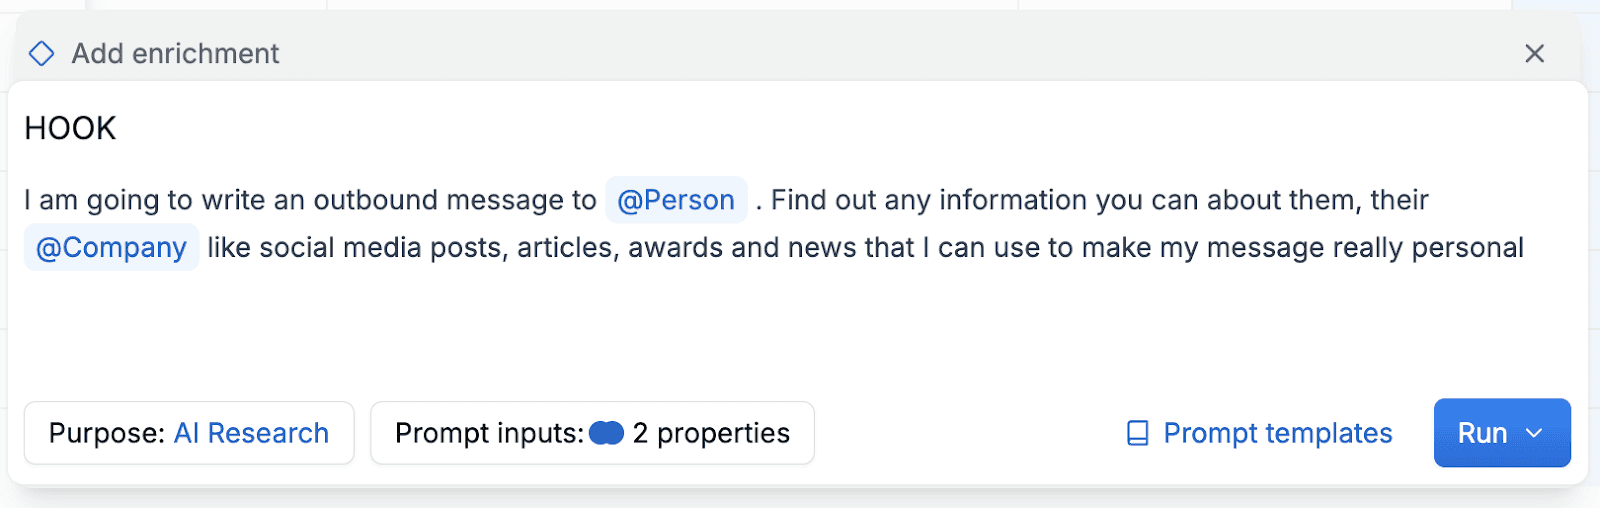Click the "AI Research" purpose value
Screen dimensions: 1600x508
click(251, 433)
